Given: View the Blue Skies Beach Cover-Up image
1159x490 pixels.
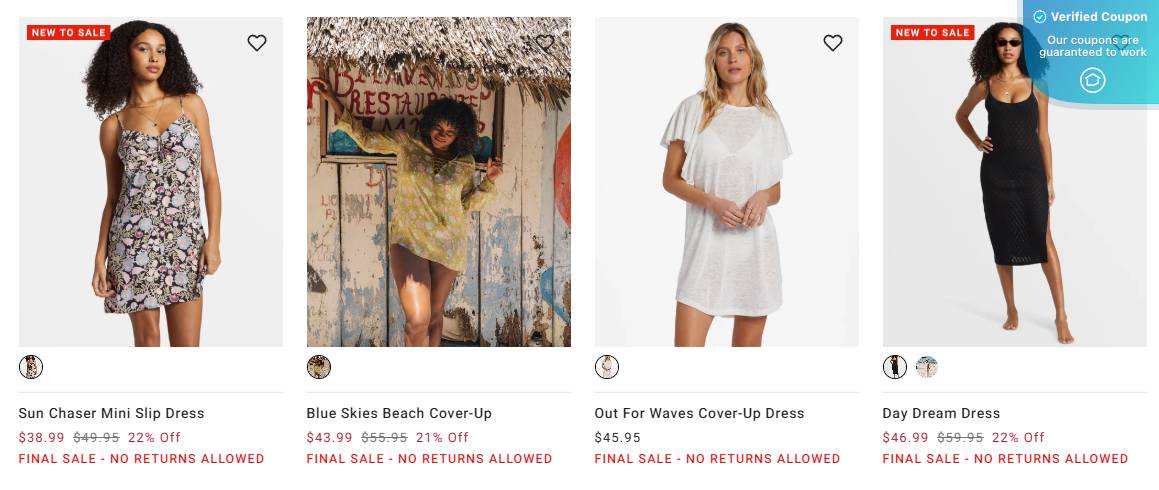Looking at the screenshot, I should (x=439, y=200).
